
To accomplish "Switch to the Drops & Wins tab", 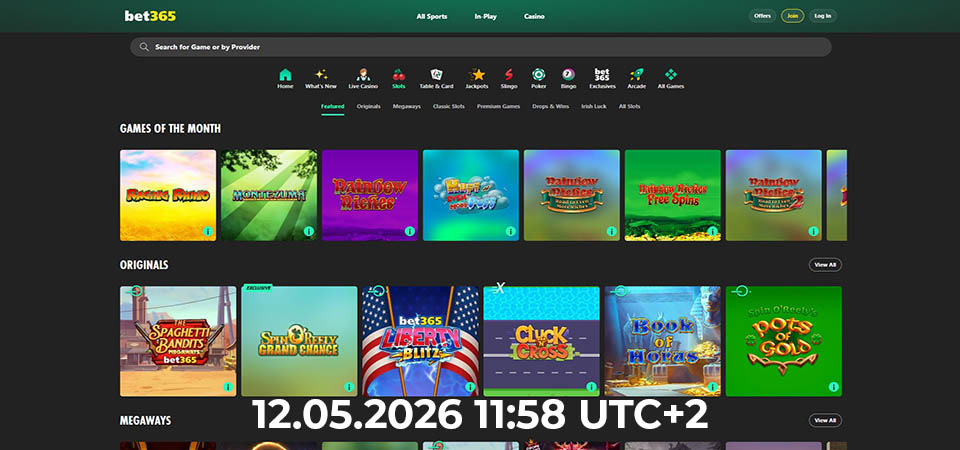I will point(550,107).
